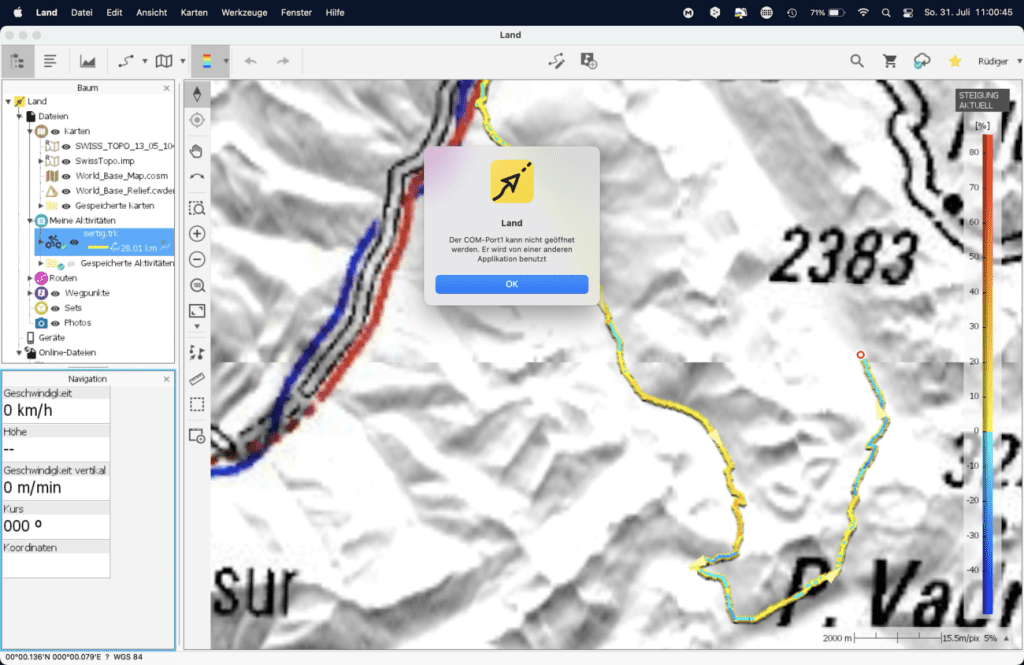Image resolution: width=1024 pixels, height=665 pixels.
Task: Click the GPS center location icon
Action: coord(197,120)
